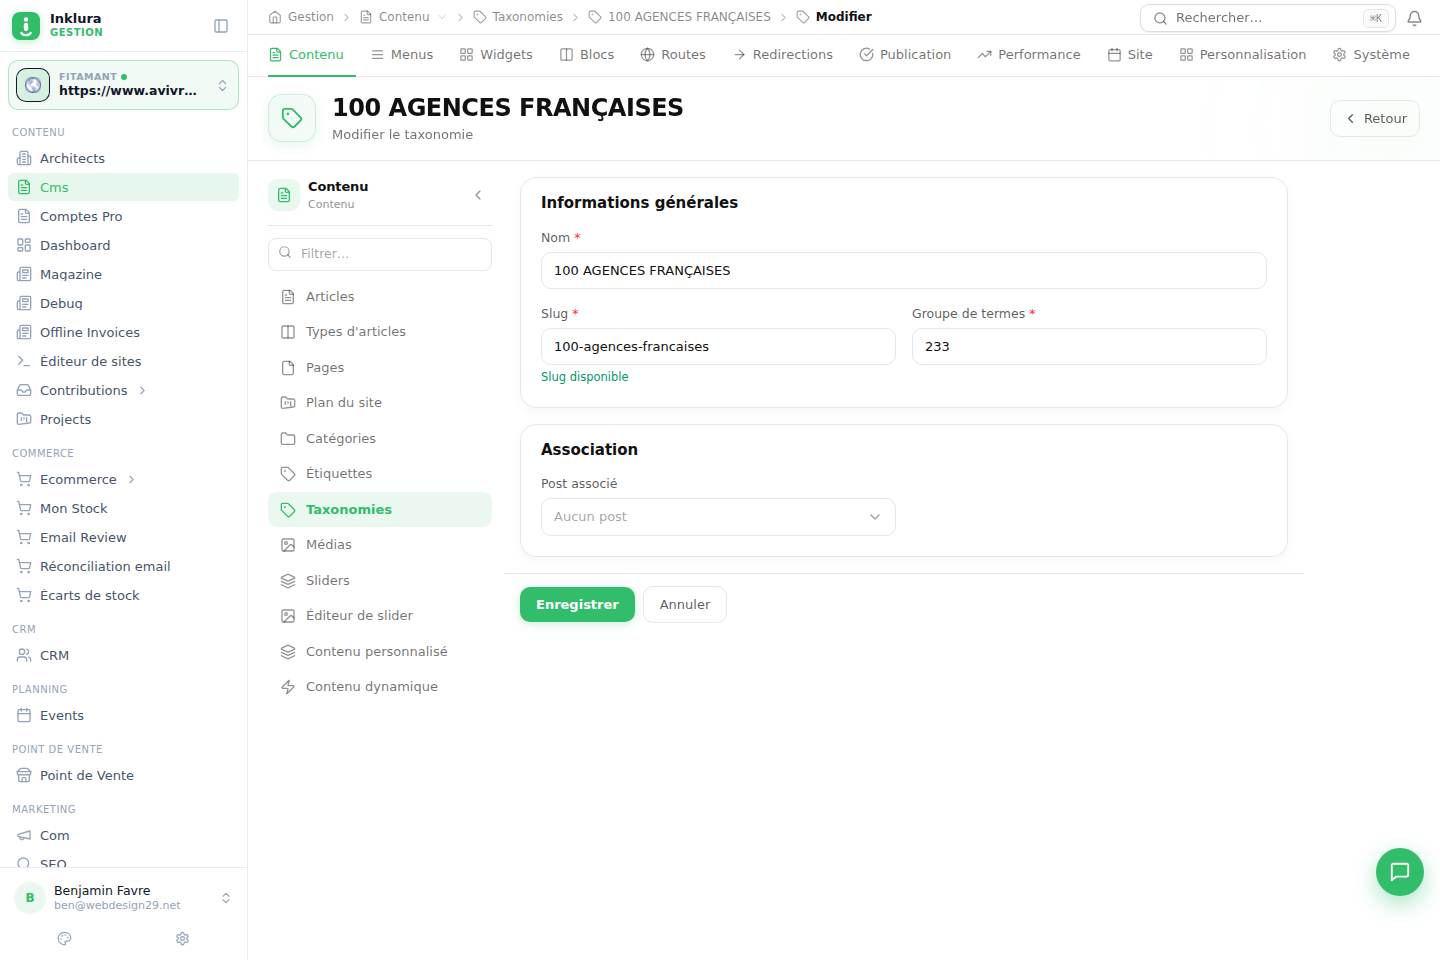Click the Sliders layers icon
Image resolution: width=1440 pixels, height=960 pixels.
pos(288,580)
